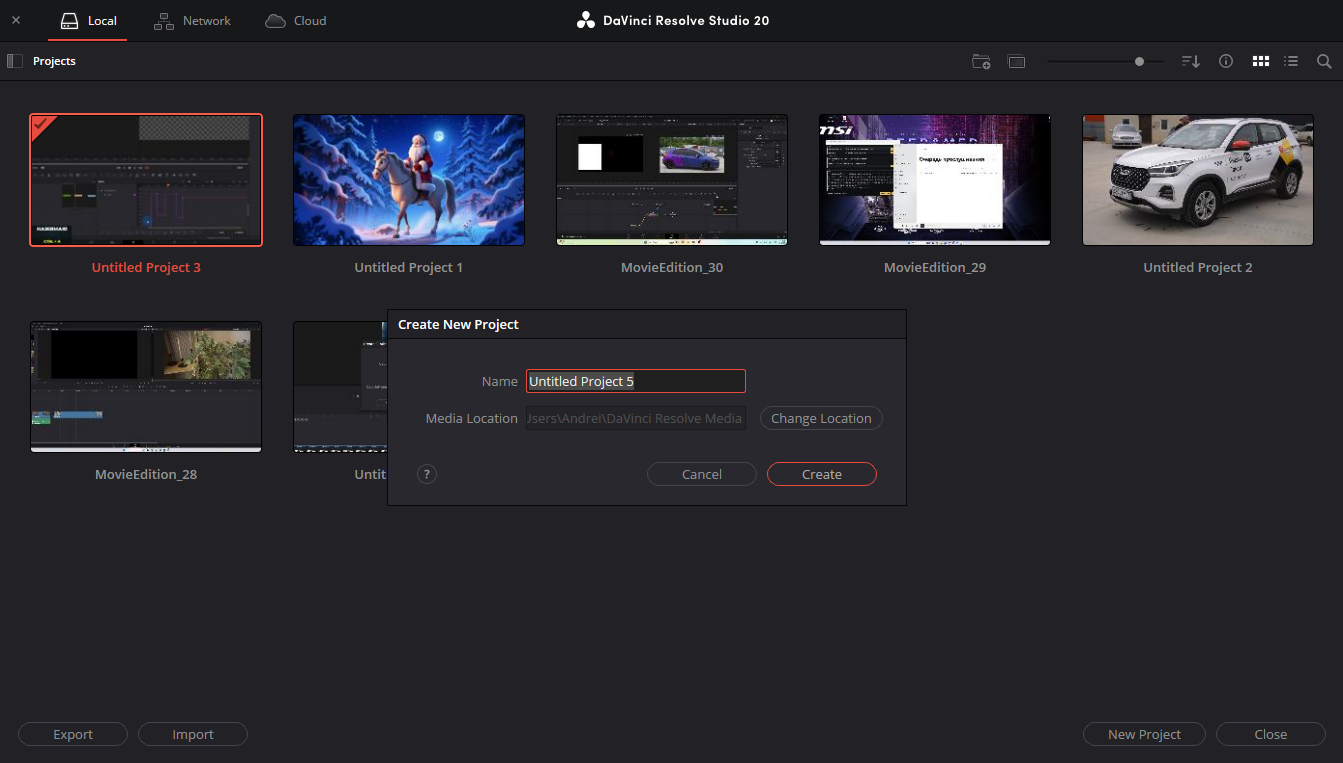Viewport: 1343px width, 763px height.
Task: Switch to the Cloud tab
Action: coord(296,20)
